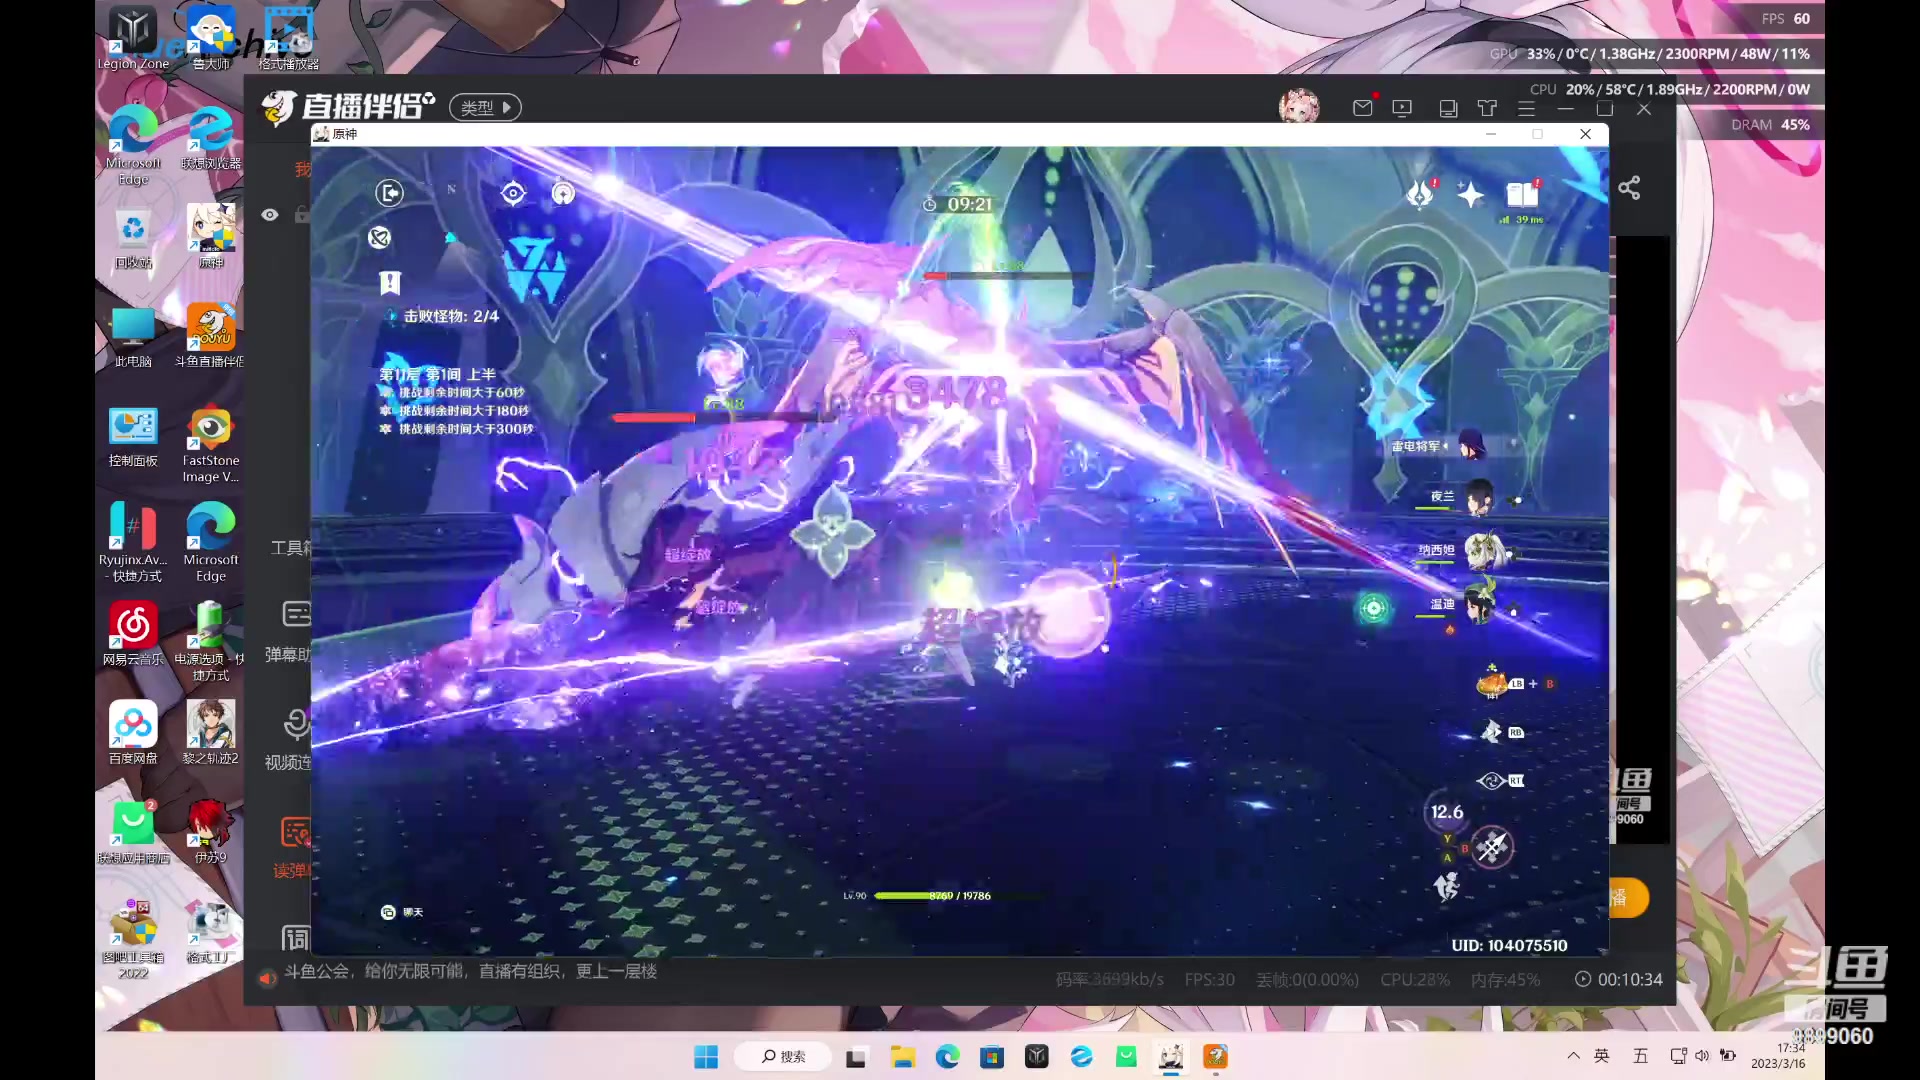Open 百度网盘 desktop shortcut
This screenshot has width=1920, height=1080.
coord(133,732)
